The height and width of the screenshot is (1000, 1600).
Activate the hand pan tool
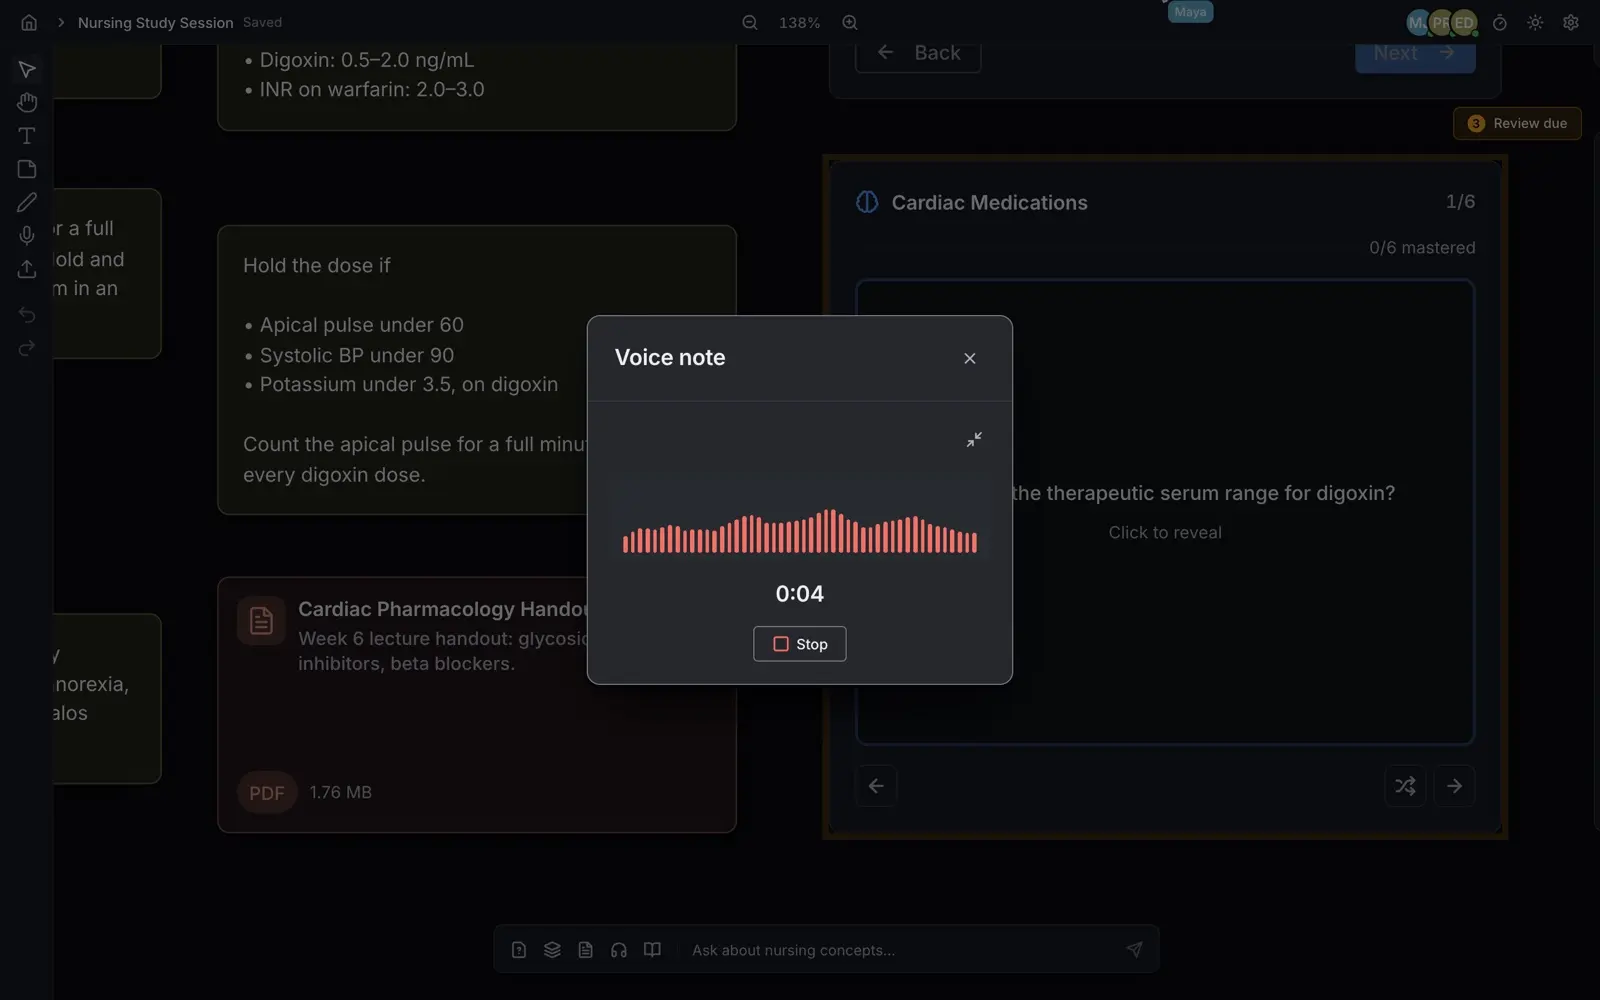click(x=27, y=102)
